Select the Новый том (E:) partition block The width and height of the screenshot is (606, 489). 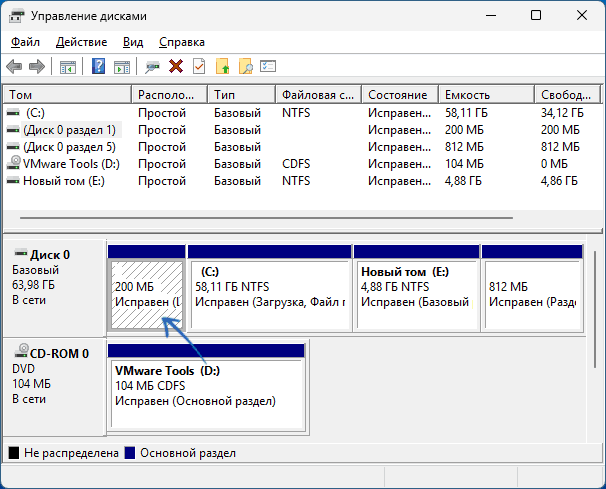pos(417,296)
